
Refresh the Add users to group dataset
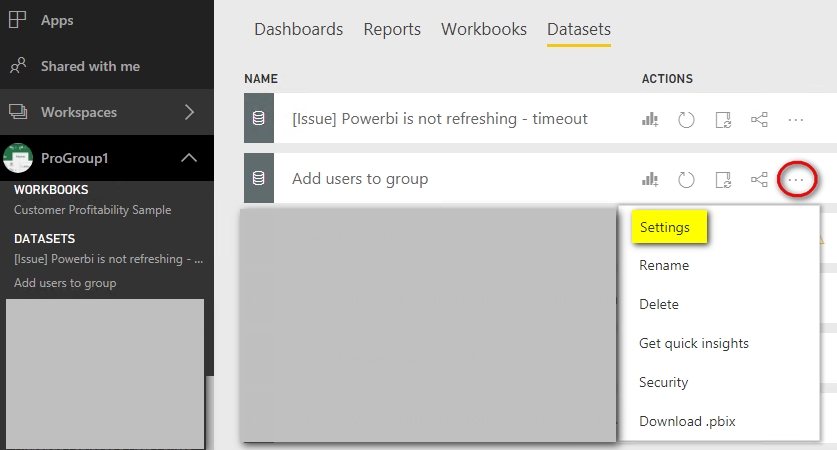click(686, 180)
